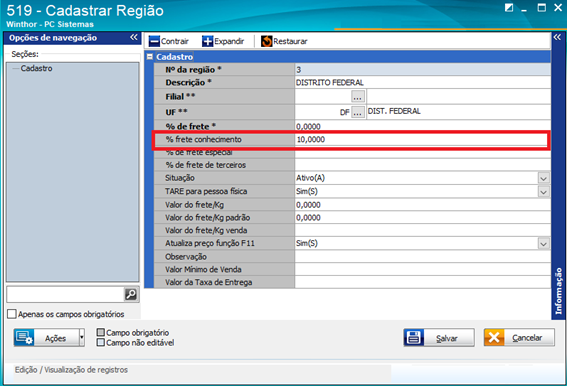This screenshot has height=386, width=567.
Task: Click the Expandir toolbar button
Action: click(223, 41)
